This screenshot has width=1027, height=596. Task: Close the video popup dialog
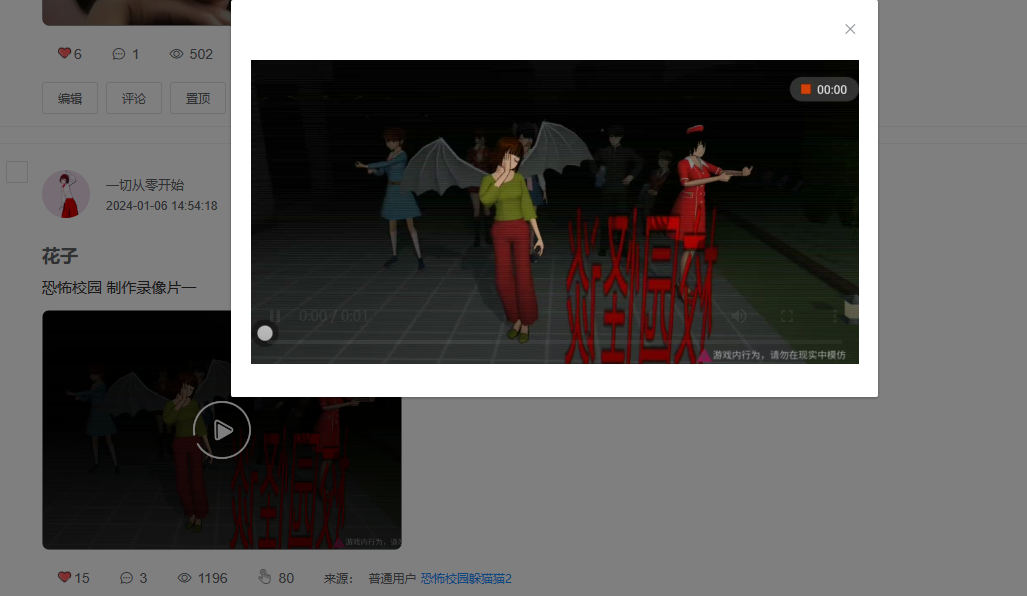[850, 29]
